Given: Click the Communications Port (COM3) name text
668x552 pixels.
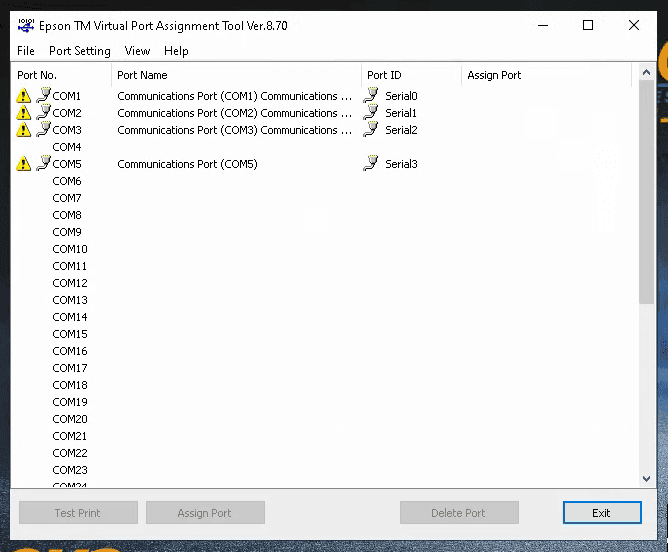Looking at the screenshot, I should (235, 130).
